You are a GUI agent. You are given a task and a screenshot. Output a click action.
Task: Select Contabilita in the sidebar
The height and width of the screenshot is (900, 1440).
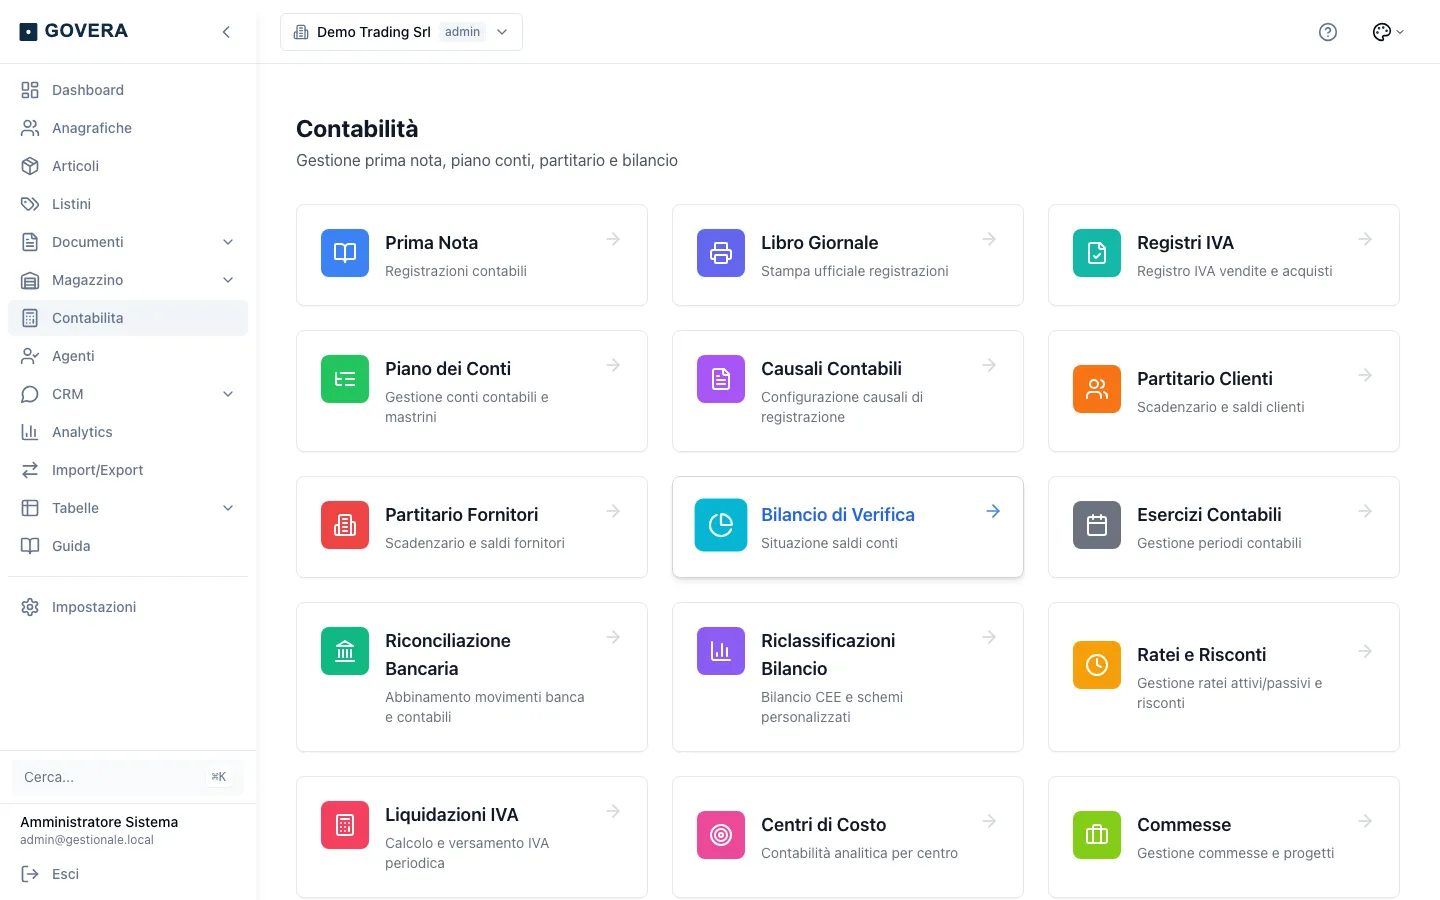[128, 318]
